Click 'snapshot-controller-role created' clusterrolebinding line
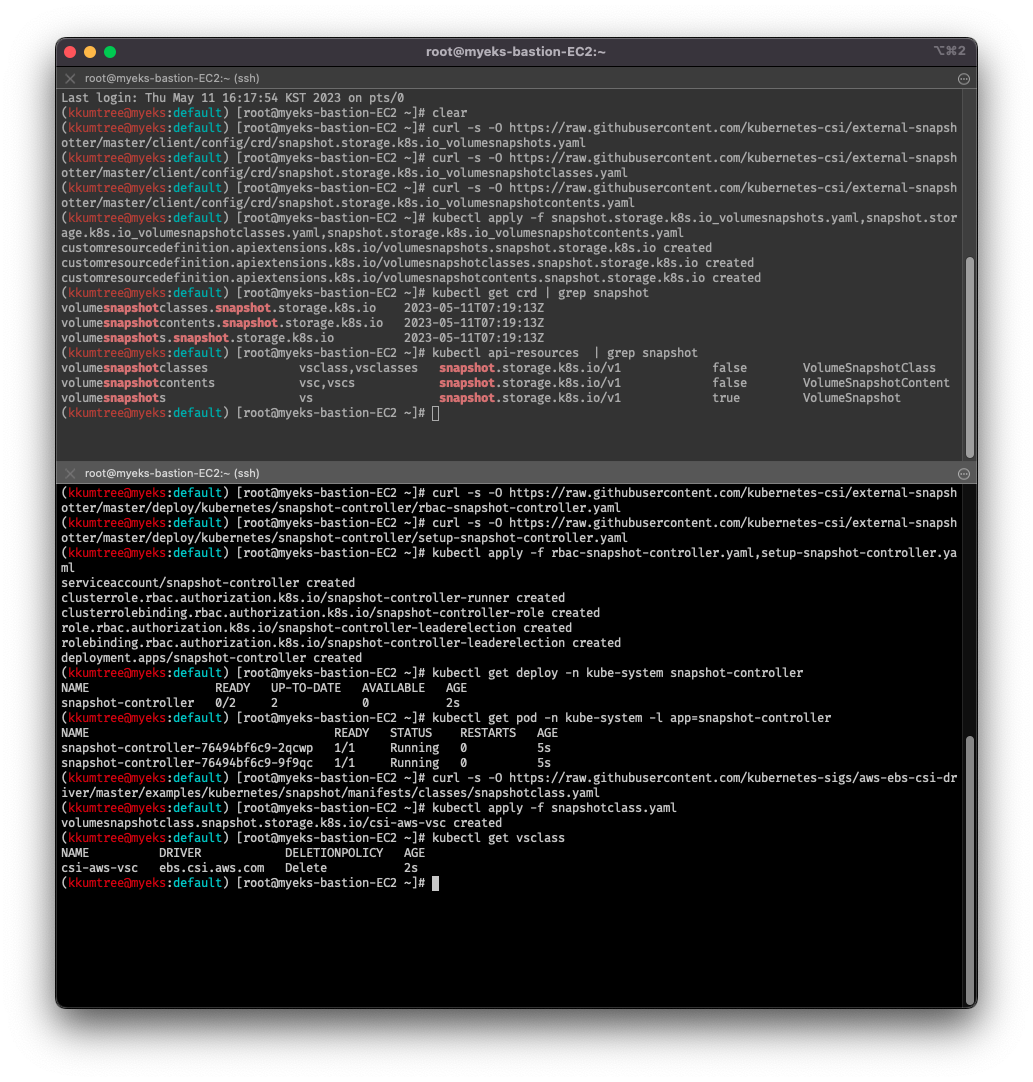This screenshot has width=1033, height=1082. click(x=331, y=613)
